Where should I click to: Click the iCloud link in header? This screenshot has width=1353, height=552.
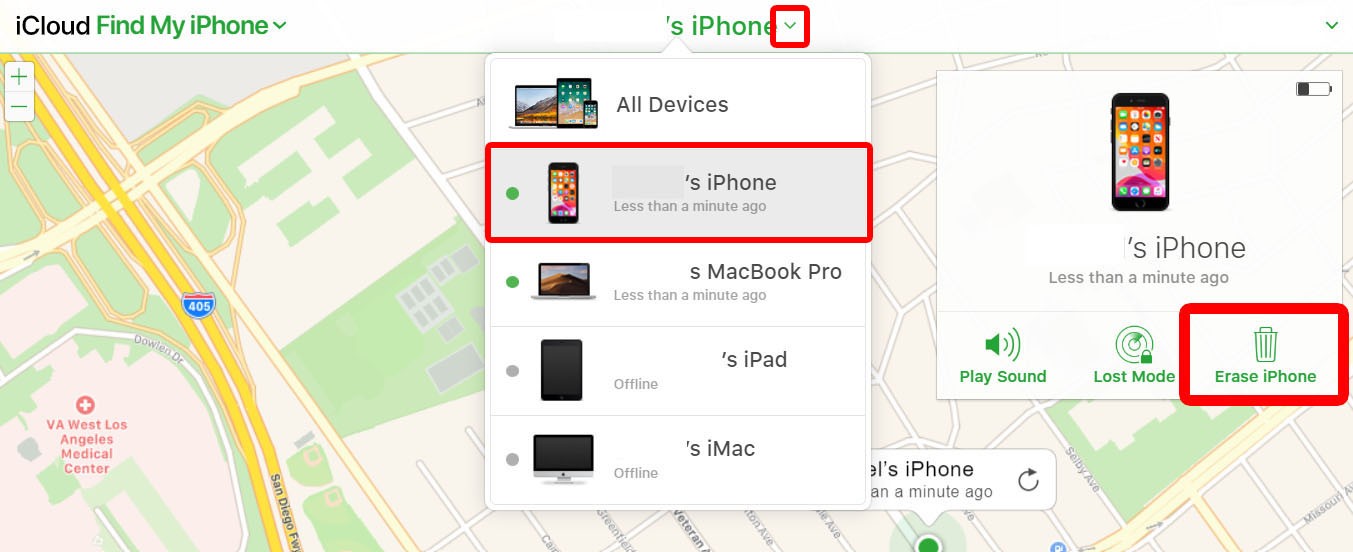[52, 26]
